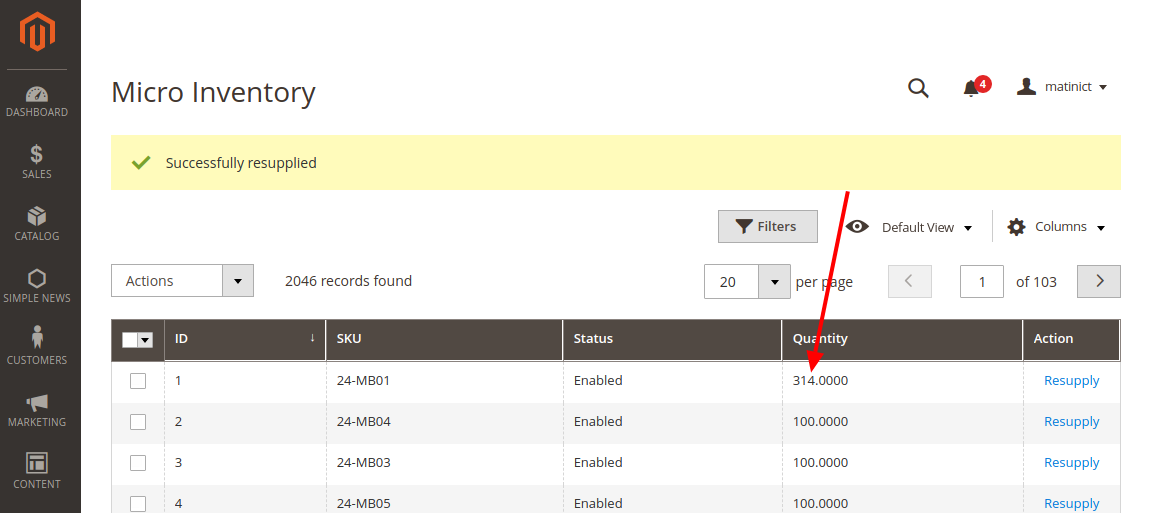This screenshot has width=1152, height=513.
Task: Tick the checkbox for SKU 24-MB03
Action: [138, 463]
